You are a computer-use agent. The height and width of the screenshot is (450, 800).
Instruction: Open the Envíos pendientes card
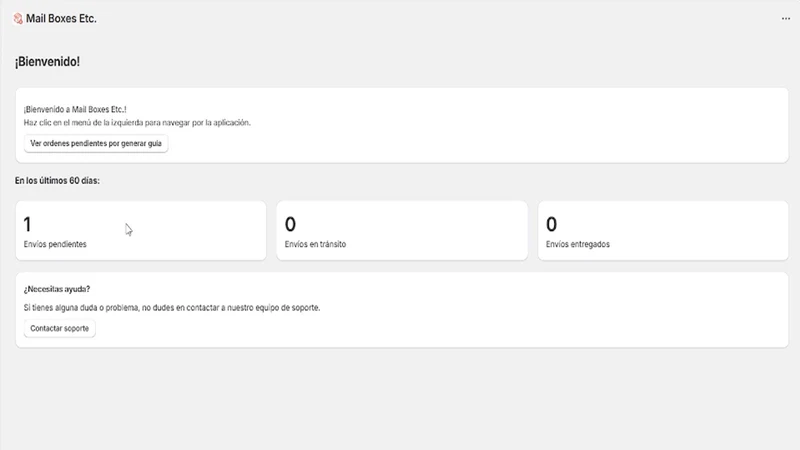(x=141, y=231)
